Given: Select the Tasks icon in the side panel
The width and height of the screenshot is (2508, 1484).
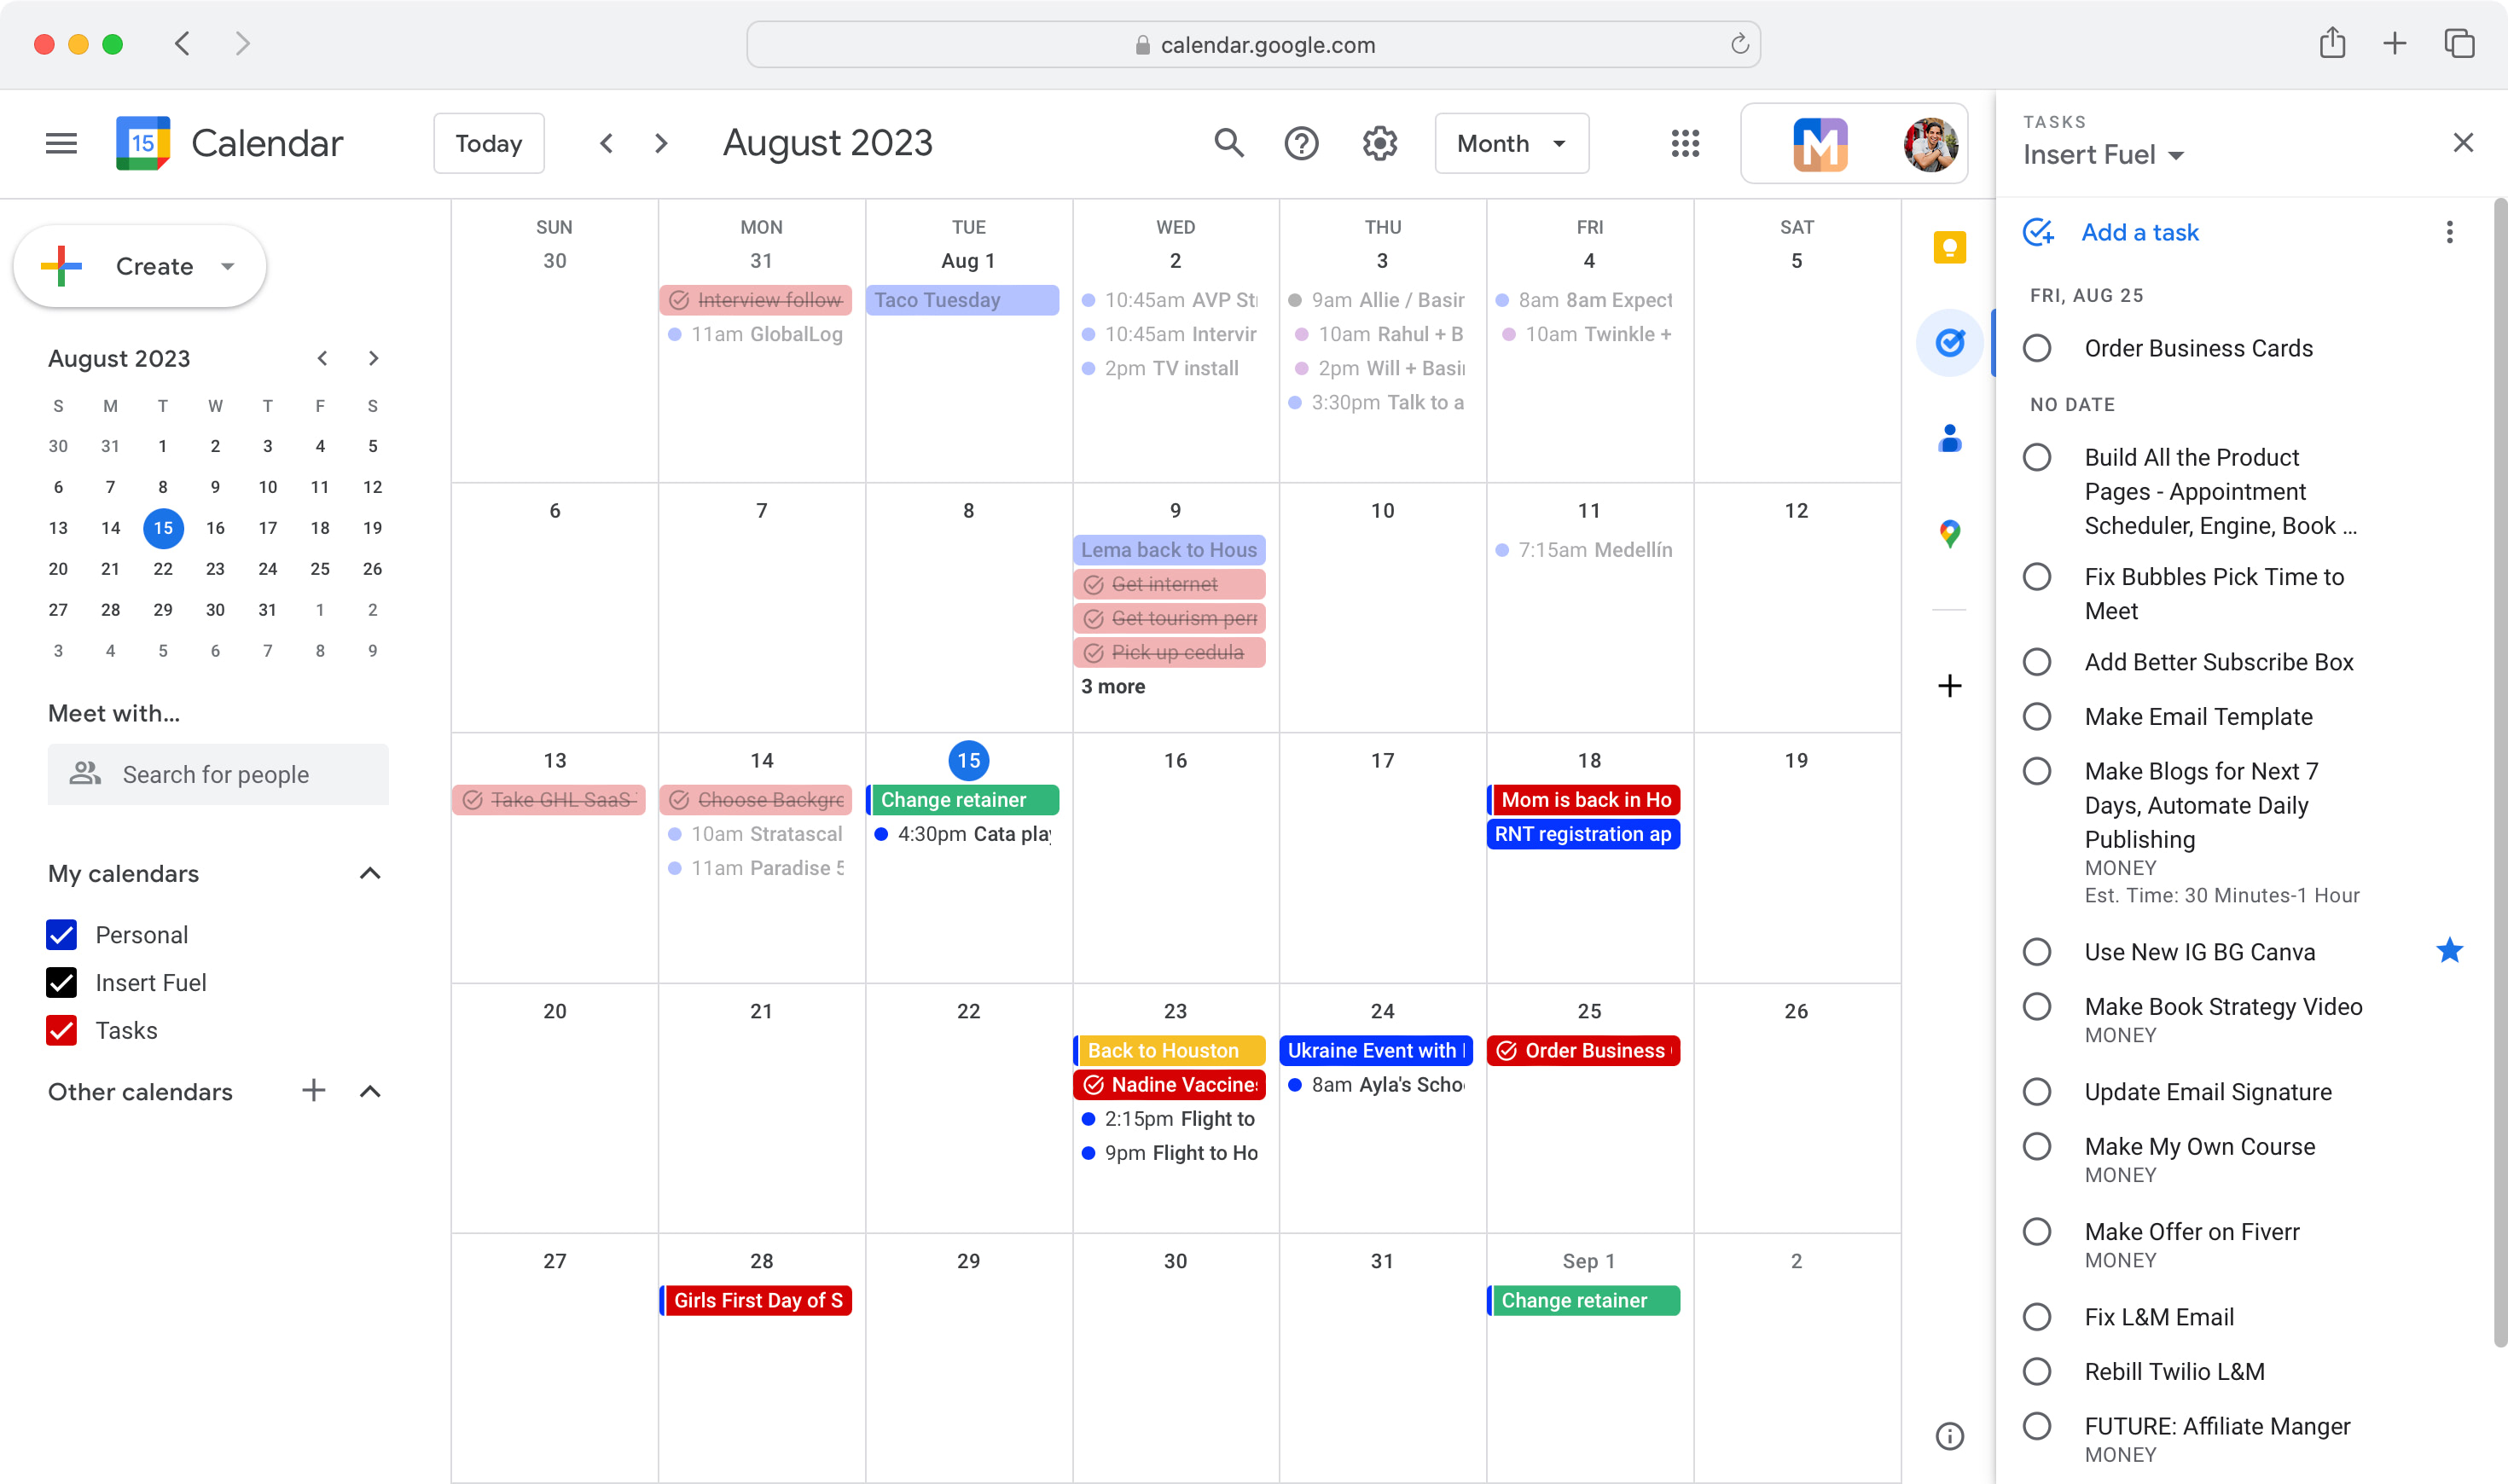Looking at the screenshot, I should pos(1949,342).
